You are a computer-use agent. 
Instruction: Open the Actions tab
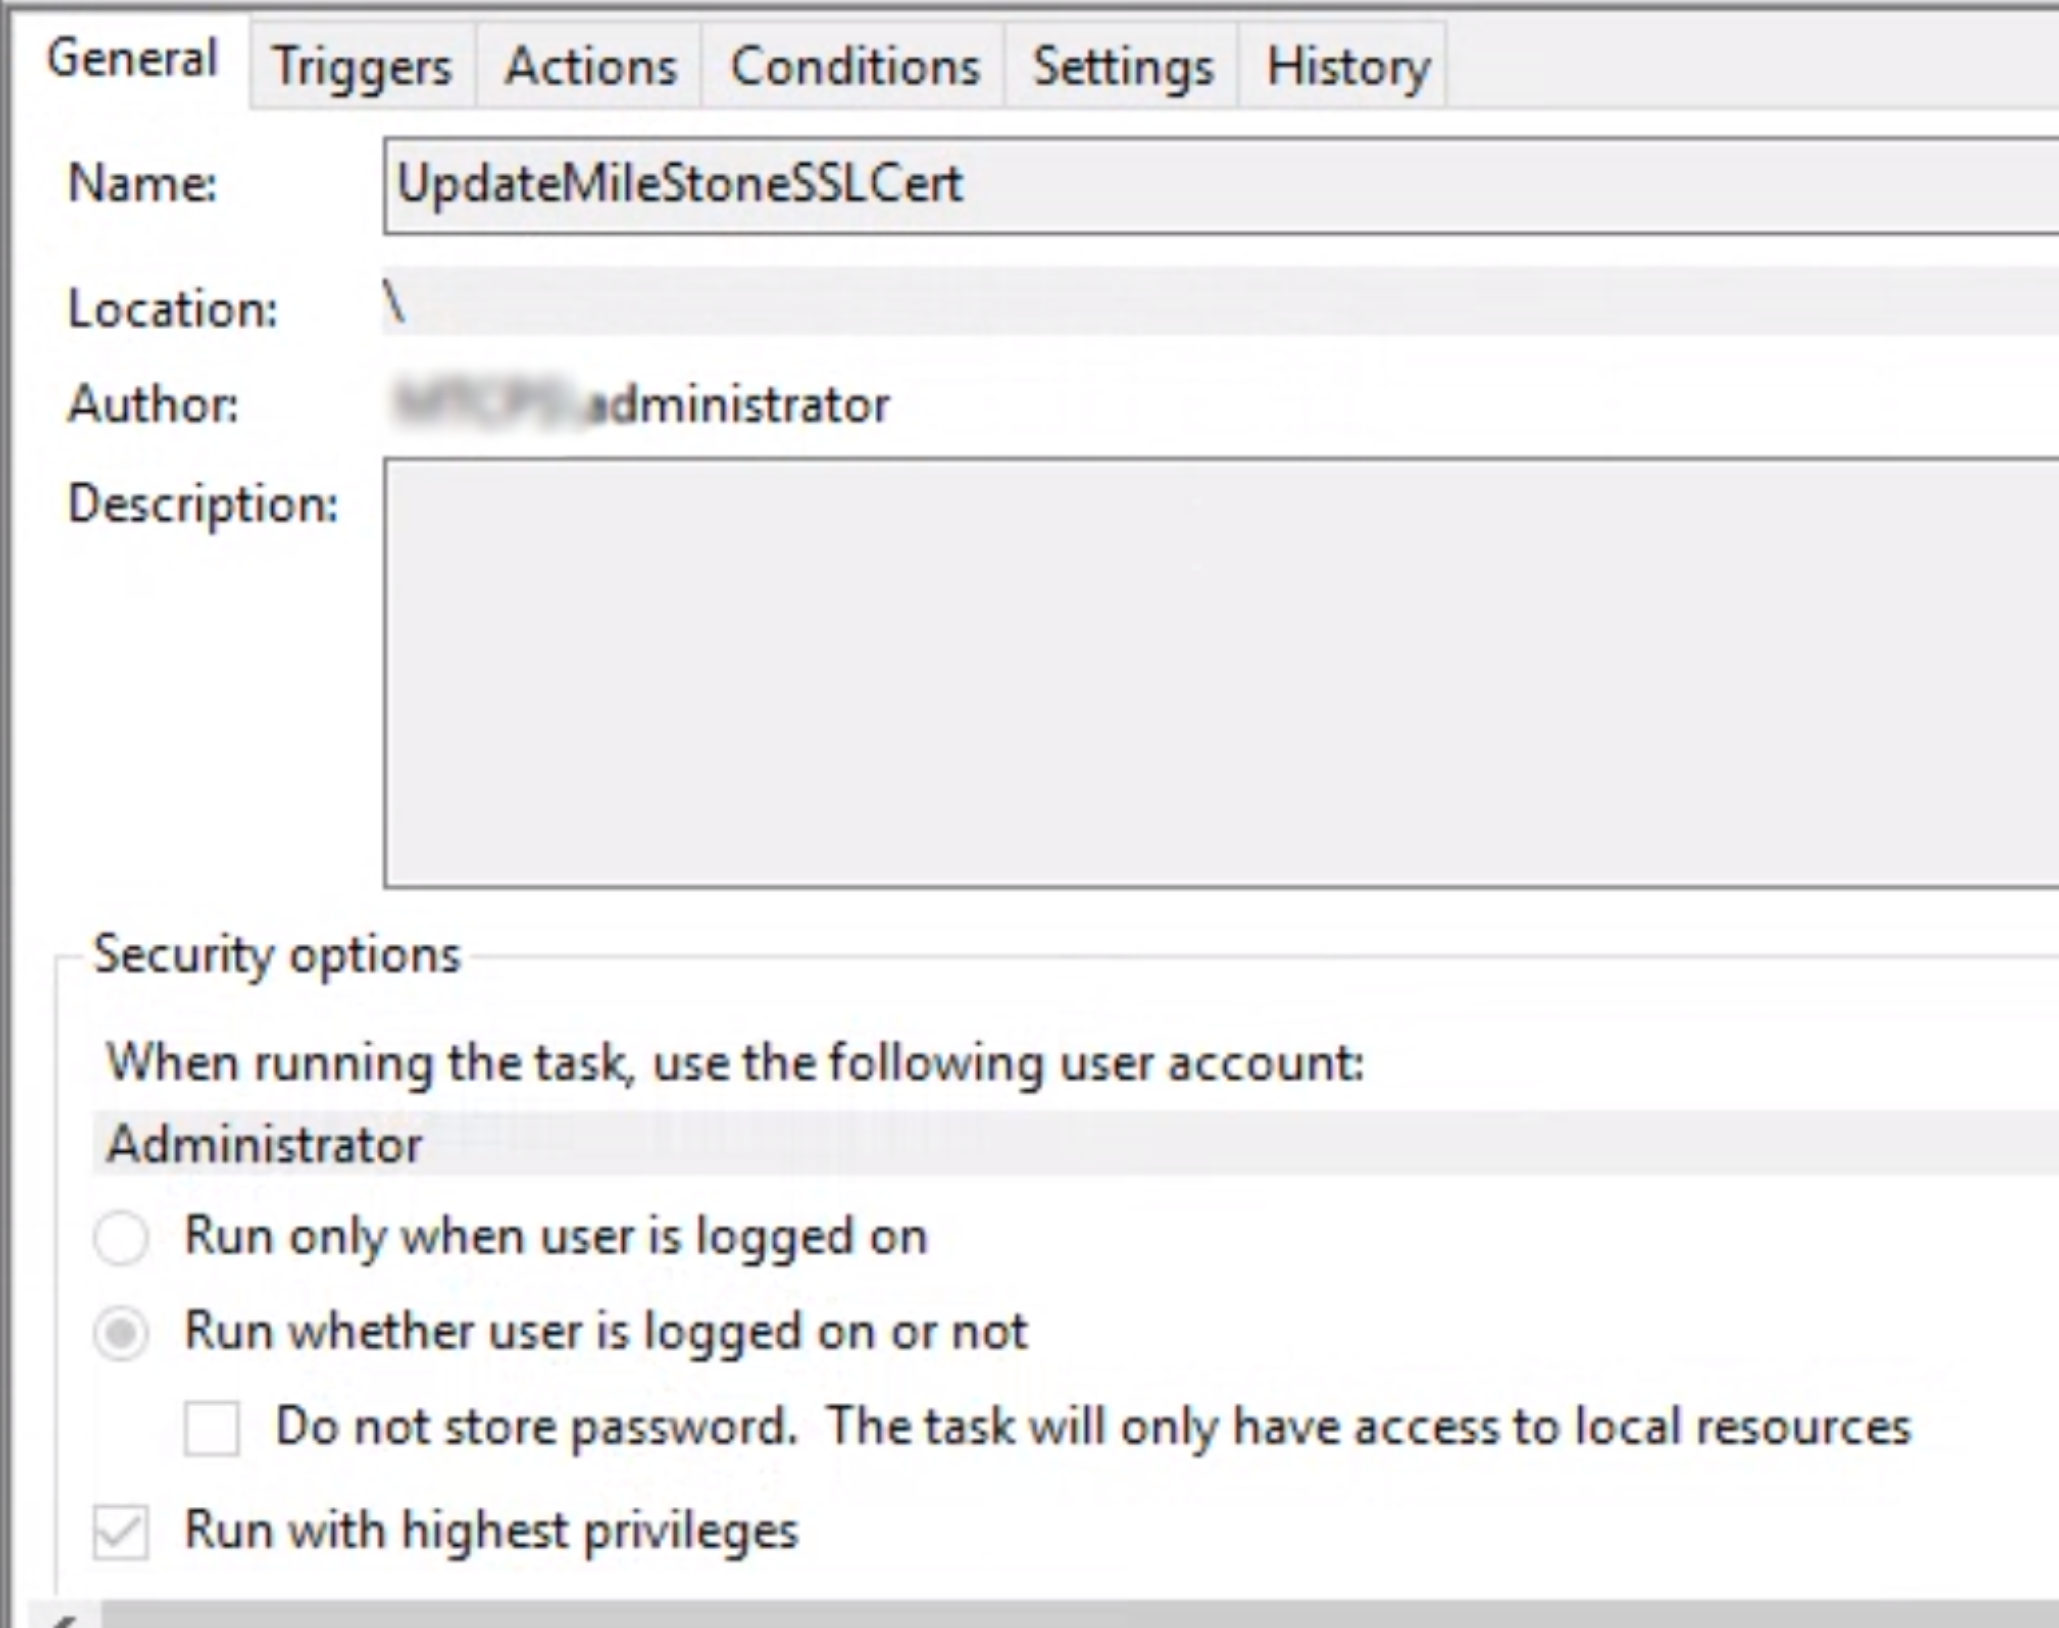point(590,67)
